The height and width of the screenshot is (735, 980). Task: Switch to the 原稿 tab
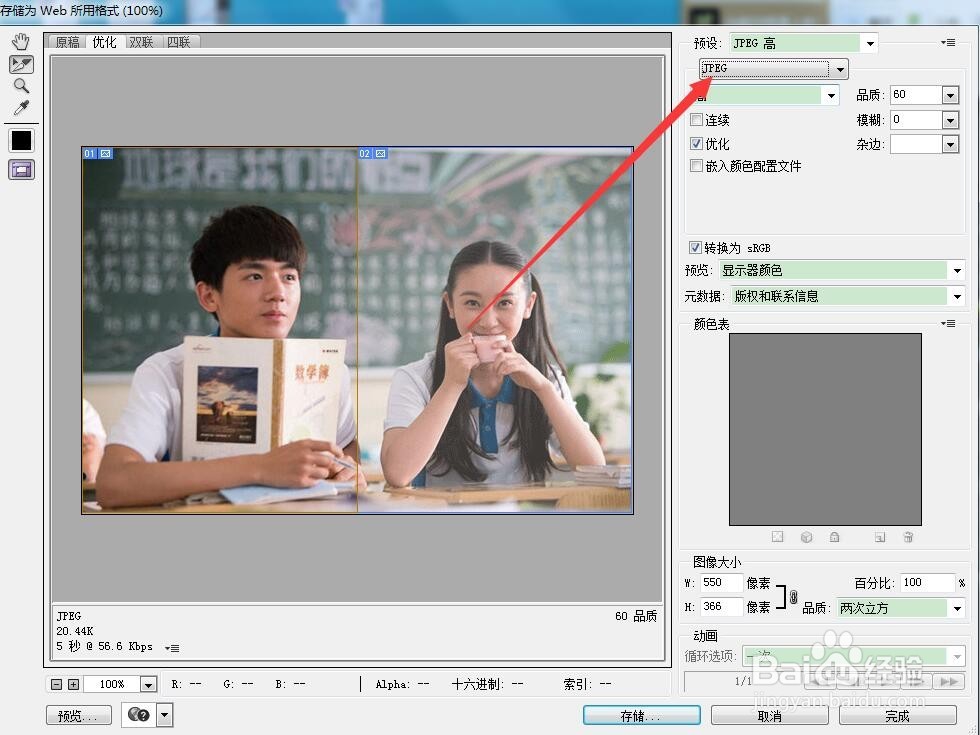click(68, 42)
